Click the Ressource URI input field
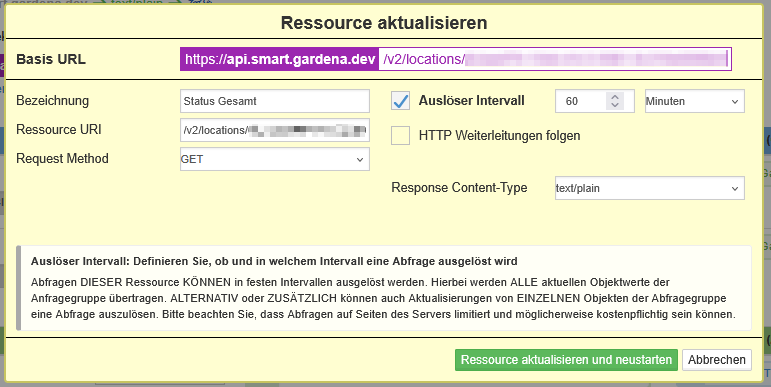The height and width of the screenshot is (387, 771). click(x=274, y=130)
